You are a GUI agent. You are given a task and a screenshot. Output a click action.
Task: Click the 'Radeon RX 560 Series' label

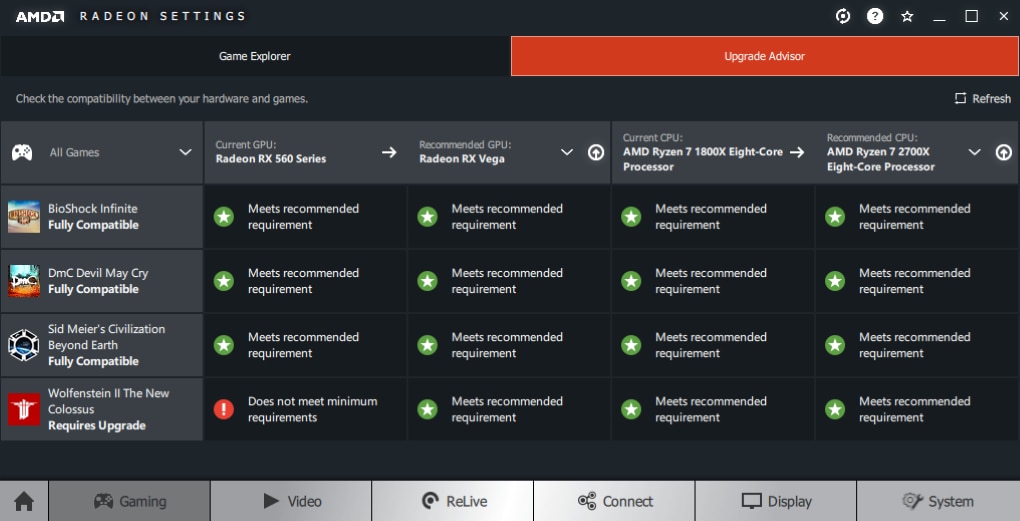pos(271,159)
